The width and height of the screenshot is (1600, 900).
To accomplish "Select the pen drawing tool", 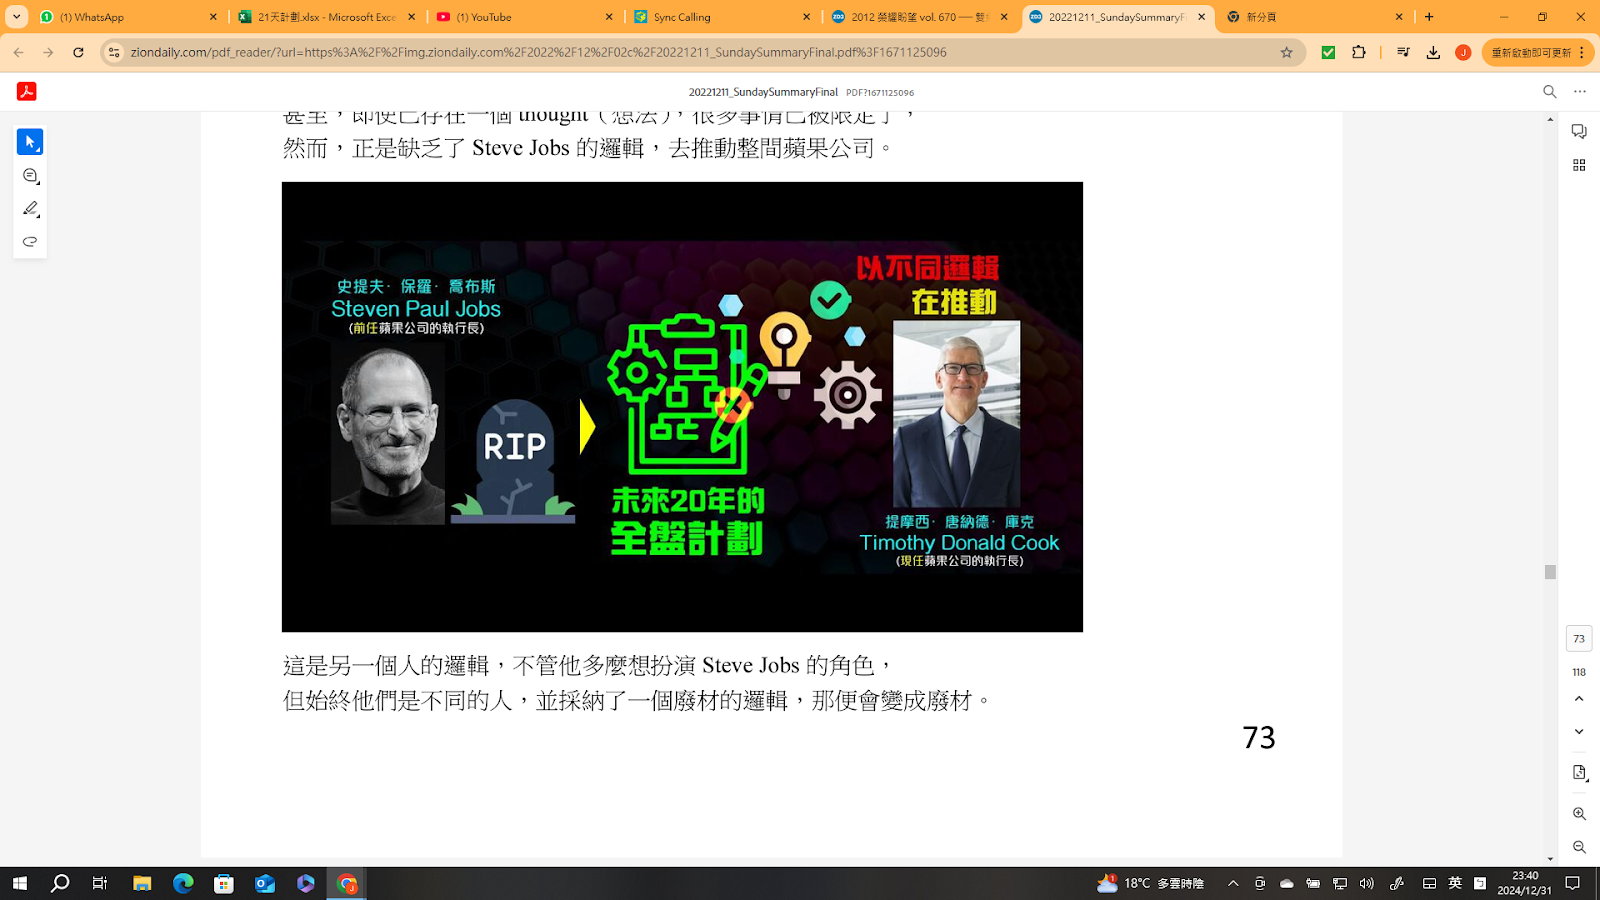I will tap(30, 209).
